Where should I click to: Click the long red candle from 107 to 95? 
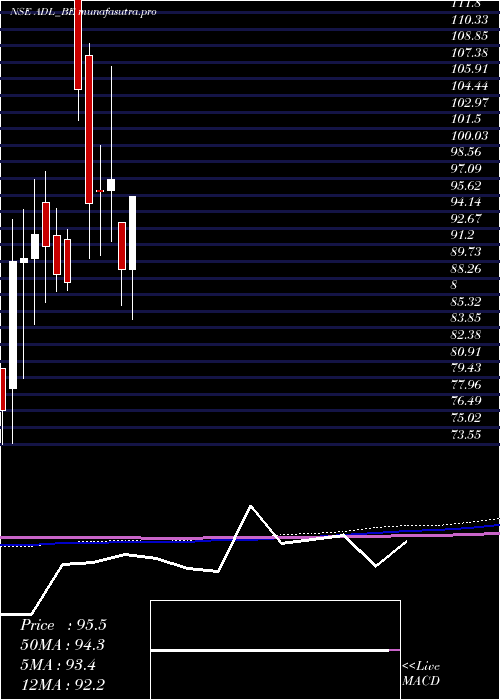tap(89, 129)
